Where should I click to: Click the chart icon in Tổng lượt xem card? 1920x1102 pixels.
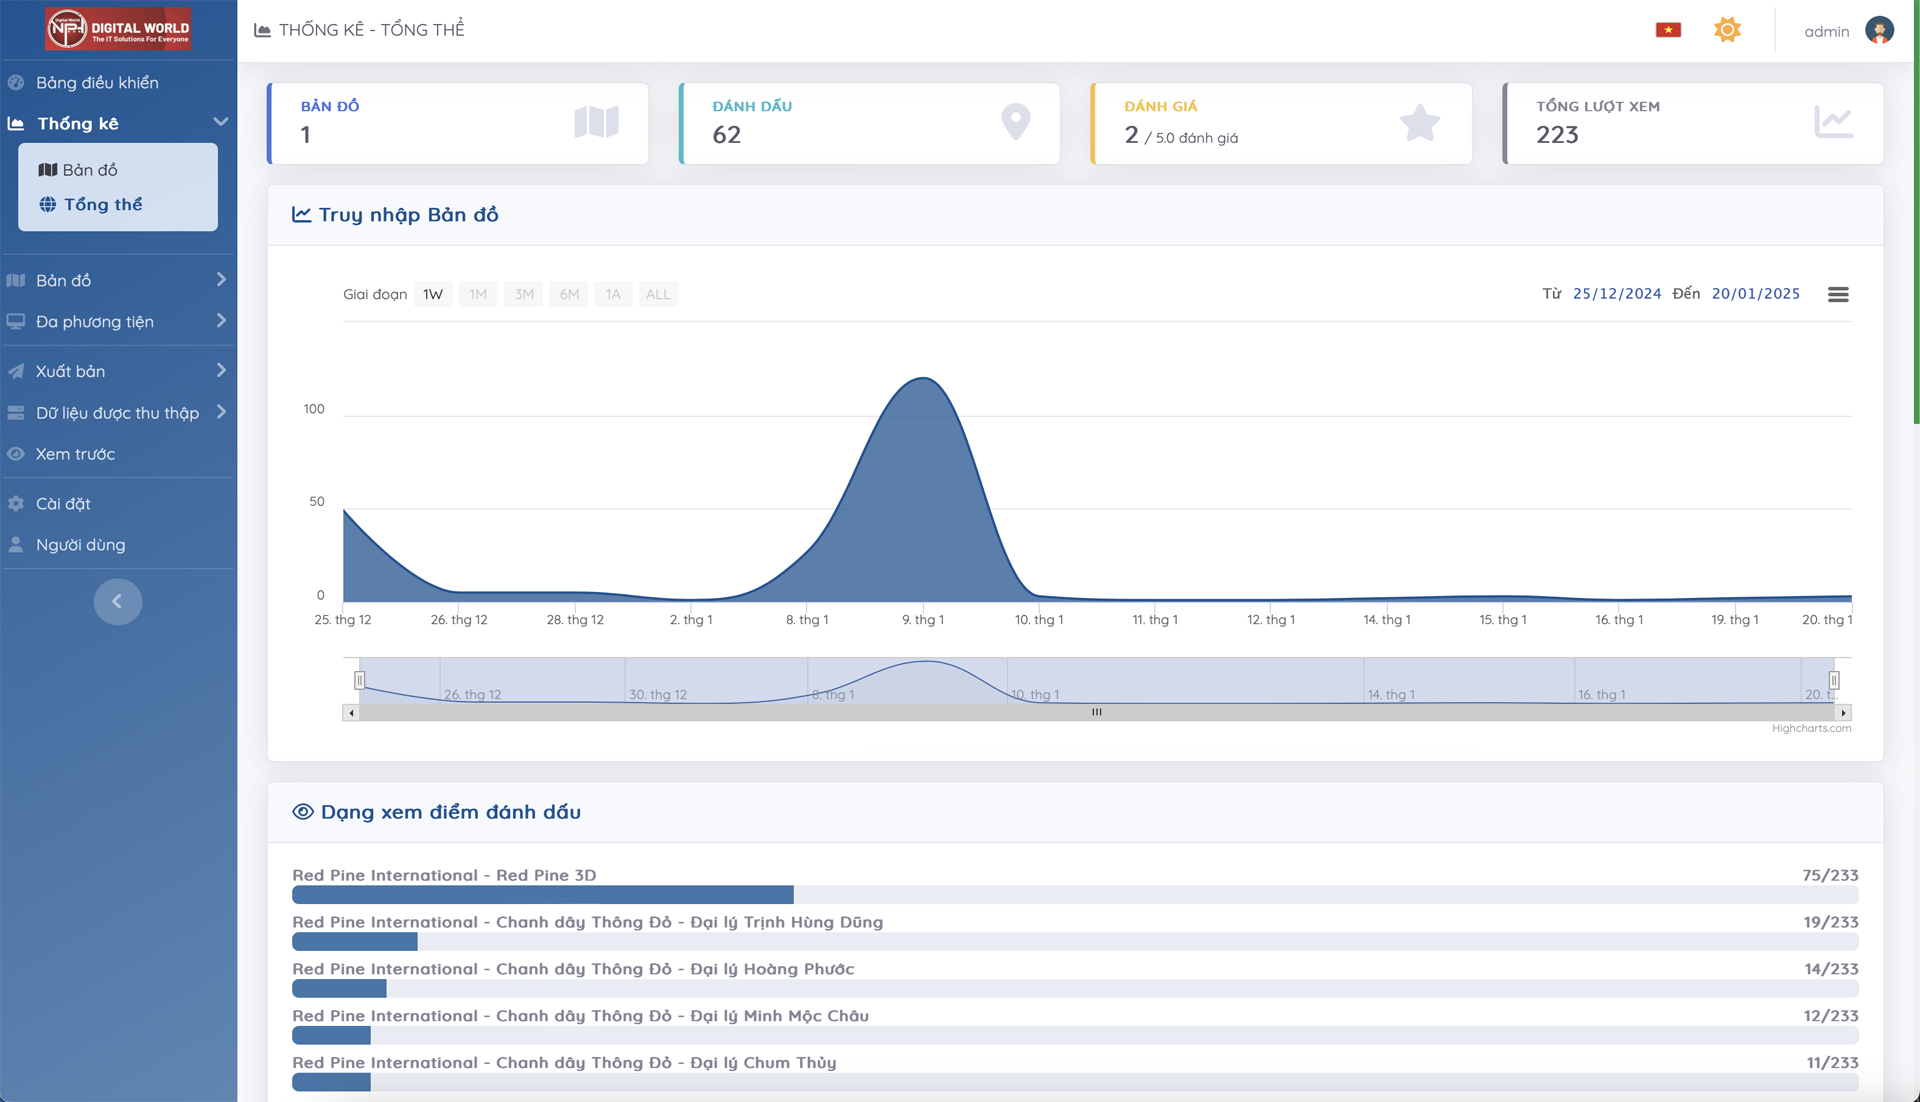[x=1833, y=122]
